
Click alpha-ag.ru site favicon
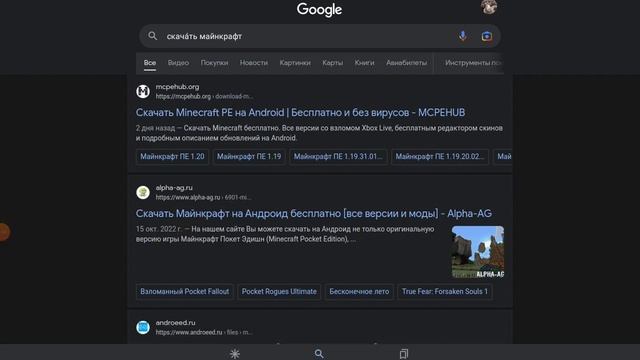143,192
